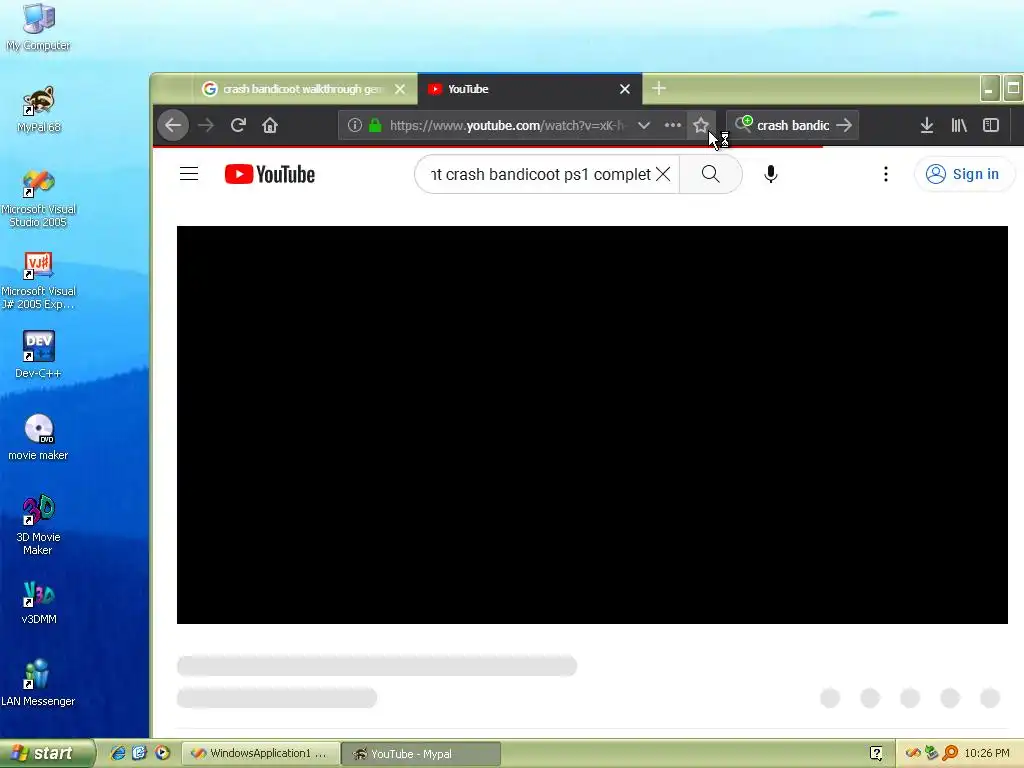Search with your voice microphone
Viewport: 1024px width, 768px height.
click(771, 174)
